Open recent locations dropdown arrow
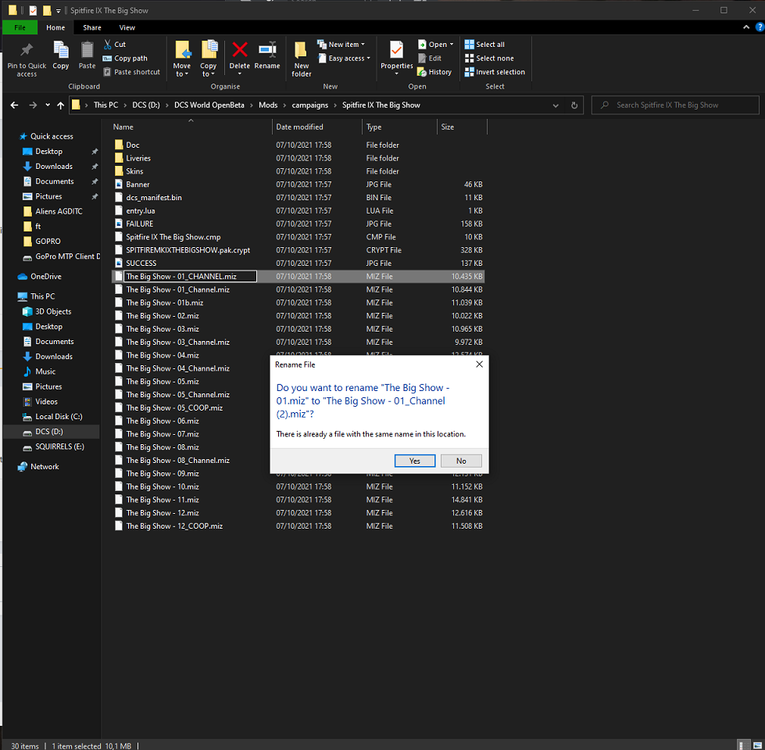Screen dimensions: 765x750 47,105
